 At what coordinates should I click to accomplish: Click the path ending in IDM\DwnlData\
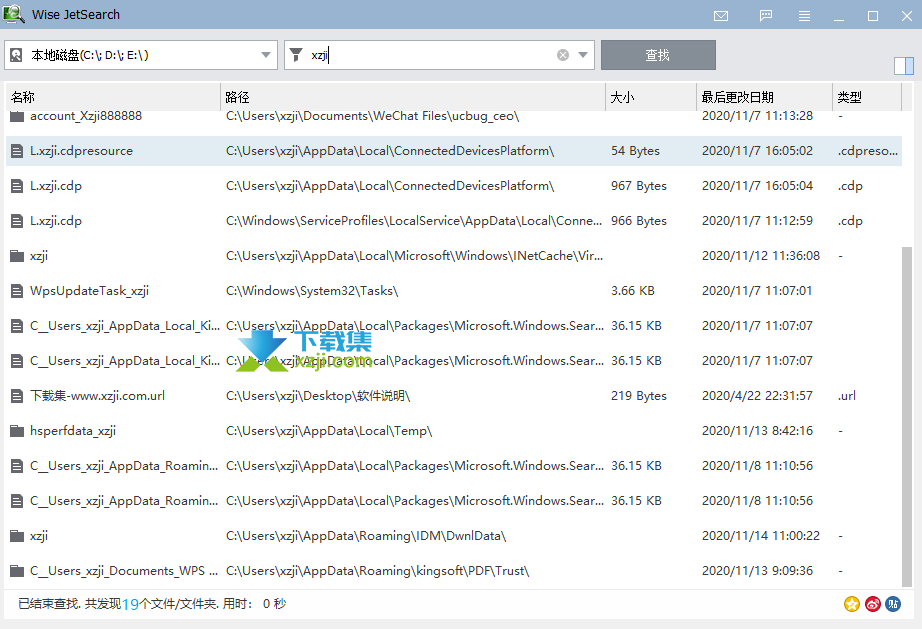click(366, 536)
